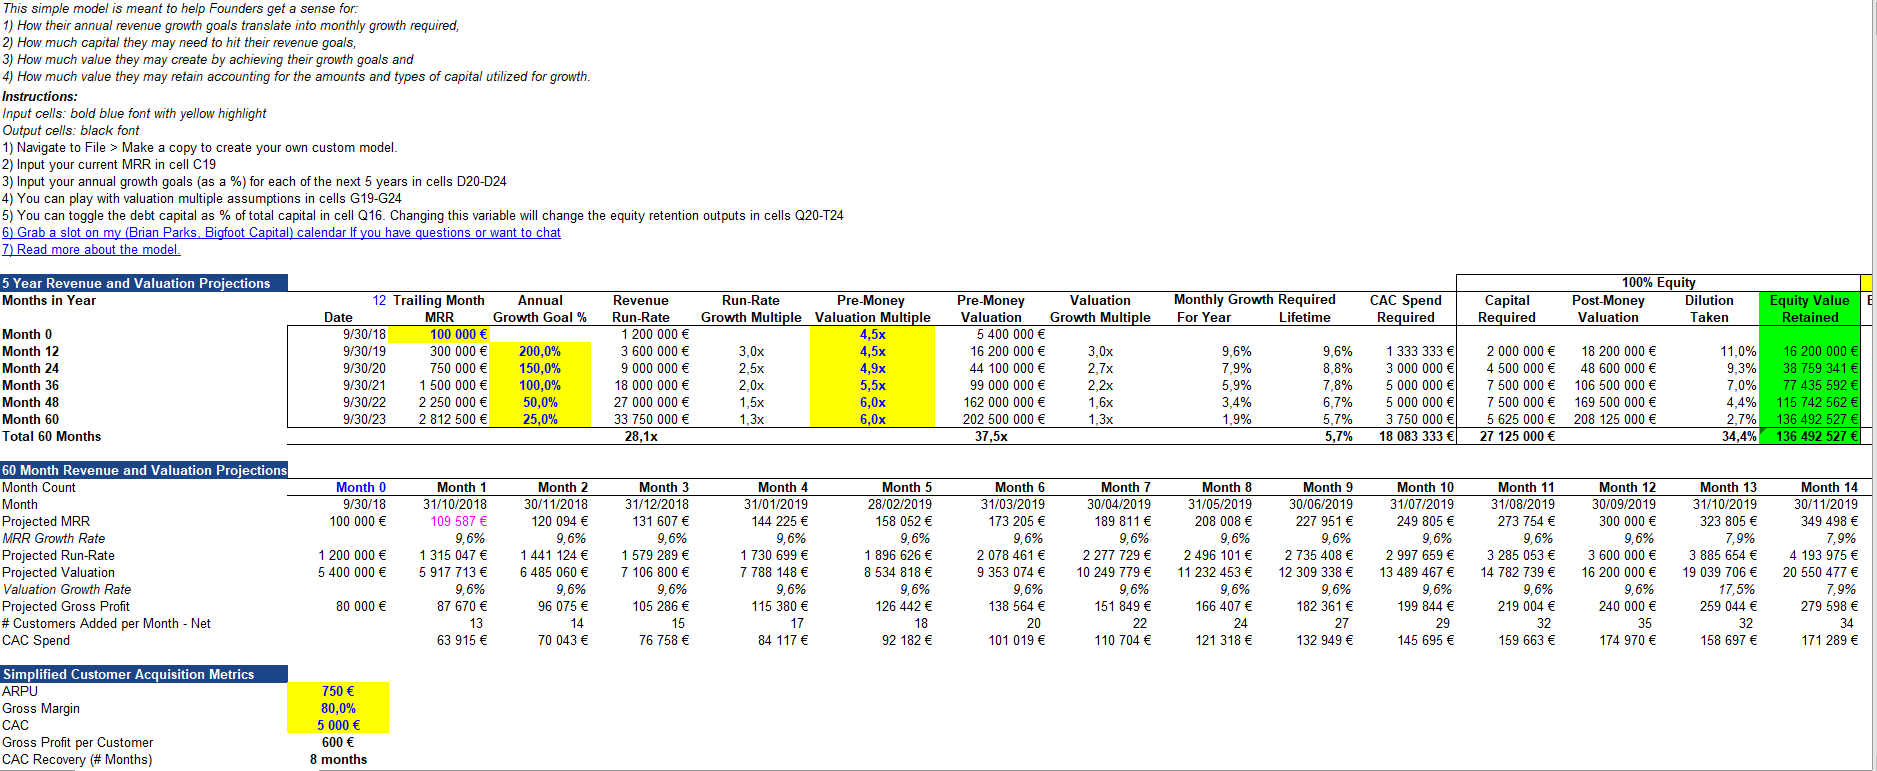The width and height of the screenshot is (1877, 771).
Task: Select the 'Simplified Customer Acquisition Metrics' header
Action: (x=144, y=674)
